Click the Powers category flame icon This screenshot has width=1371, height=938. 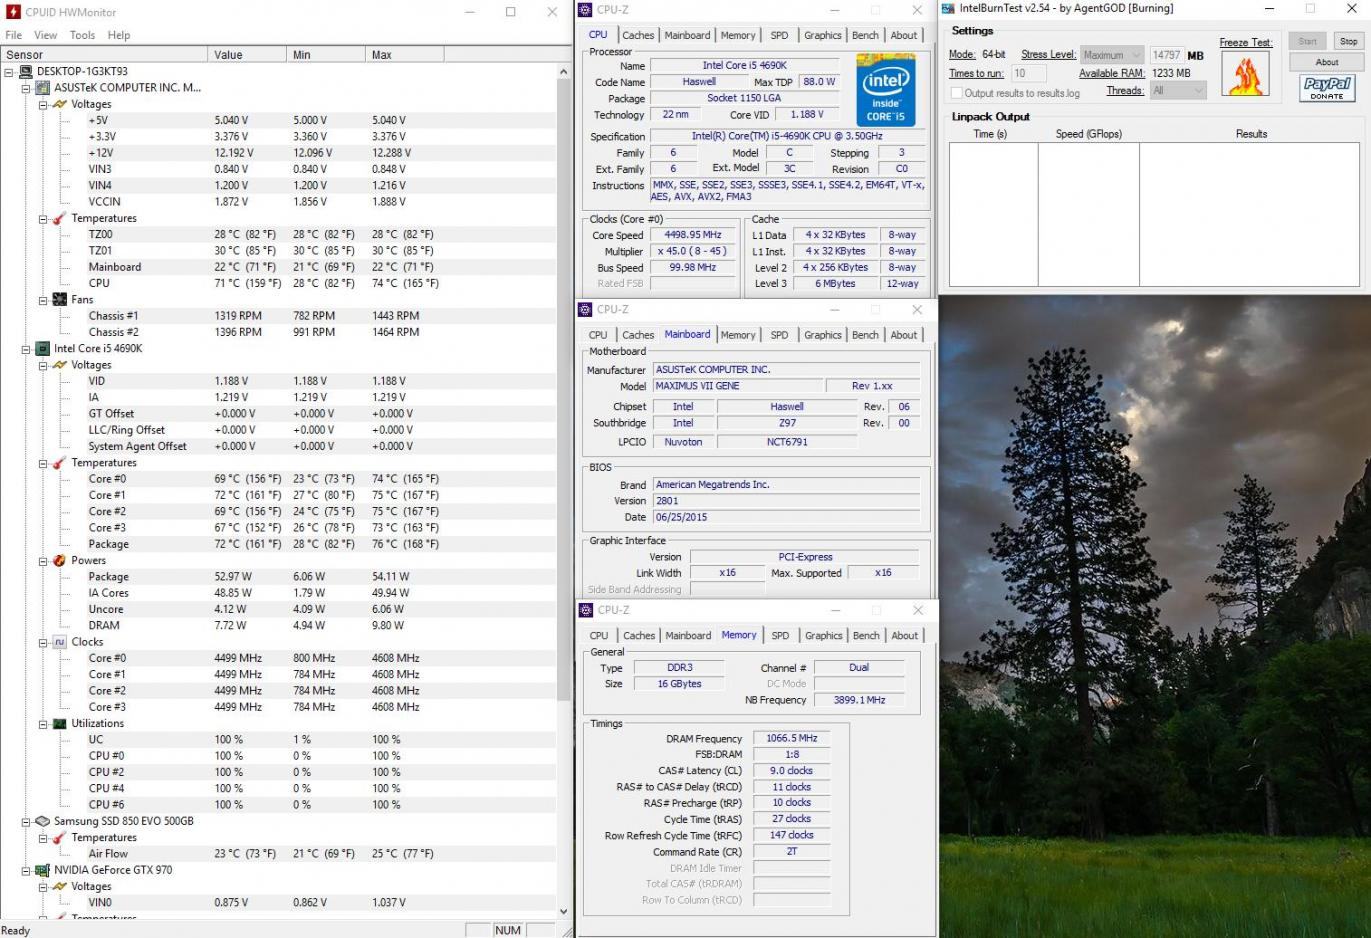tap(60, 561)
